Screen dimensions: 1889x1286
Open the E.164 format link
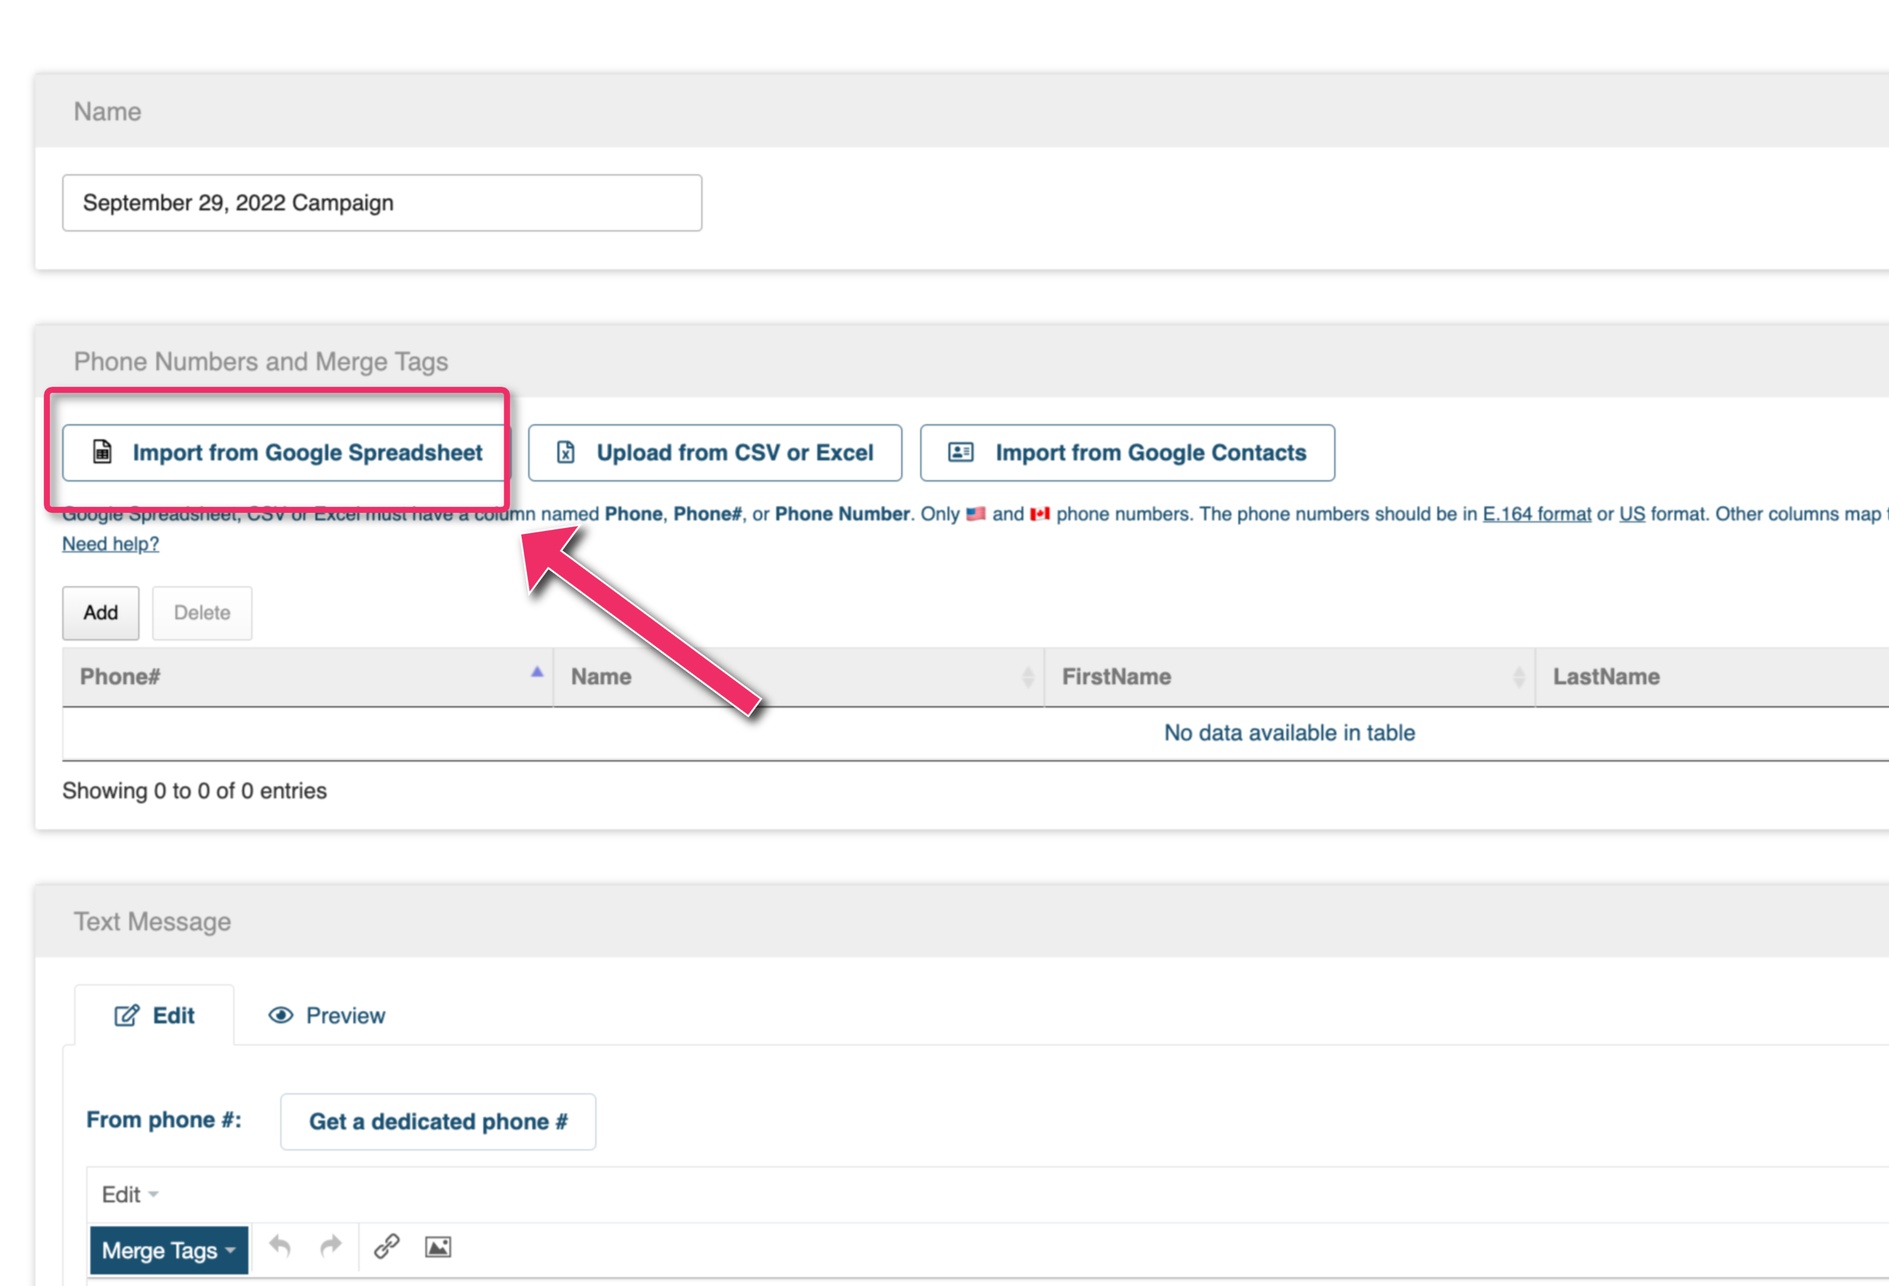[x=1536, y=514]
